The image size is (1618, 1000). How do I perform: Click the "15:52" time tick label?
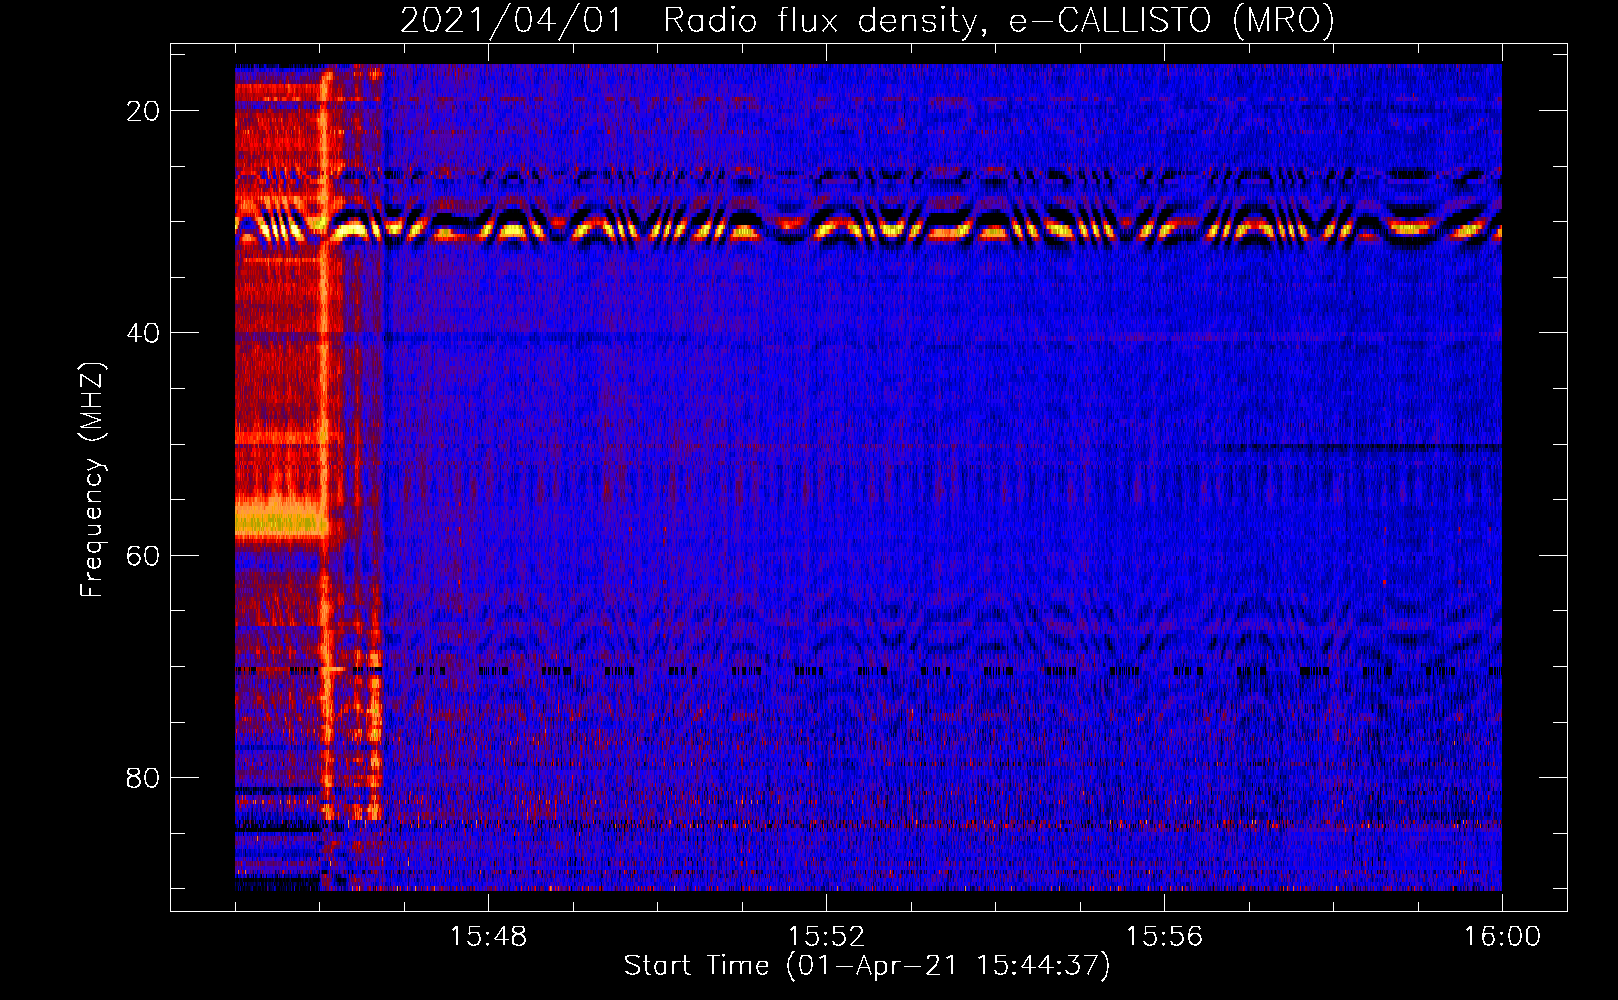coord(826,937)
